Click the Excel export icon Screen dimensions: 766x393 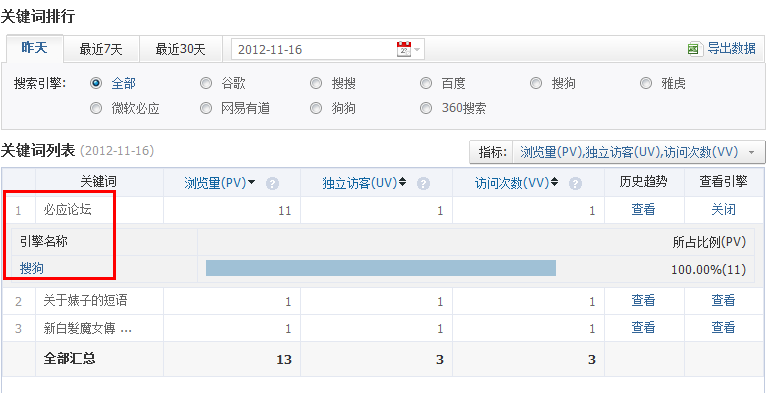(x=694, y=49)
